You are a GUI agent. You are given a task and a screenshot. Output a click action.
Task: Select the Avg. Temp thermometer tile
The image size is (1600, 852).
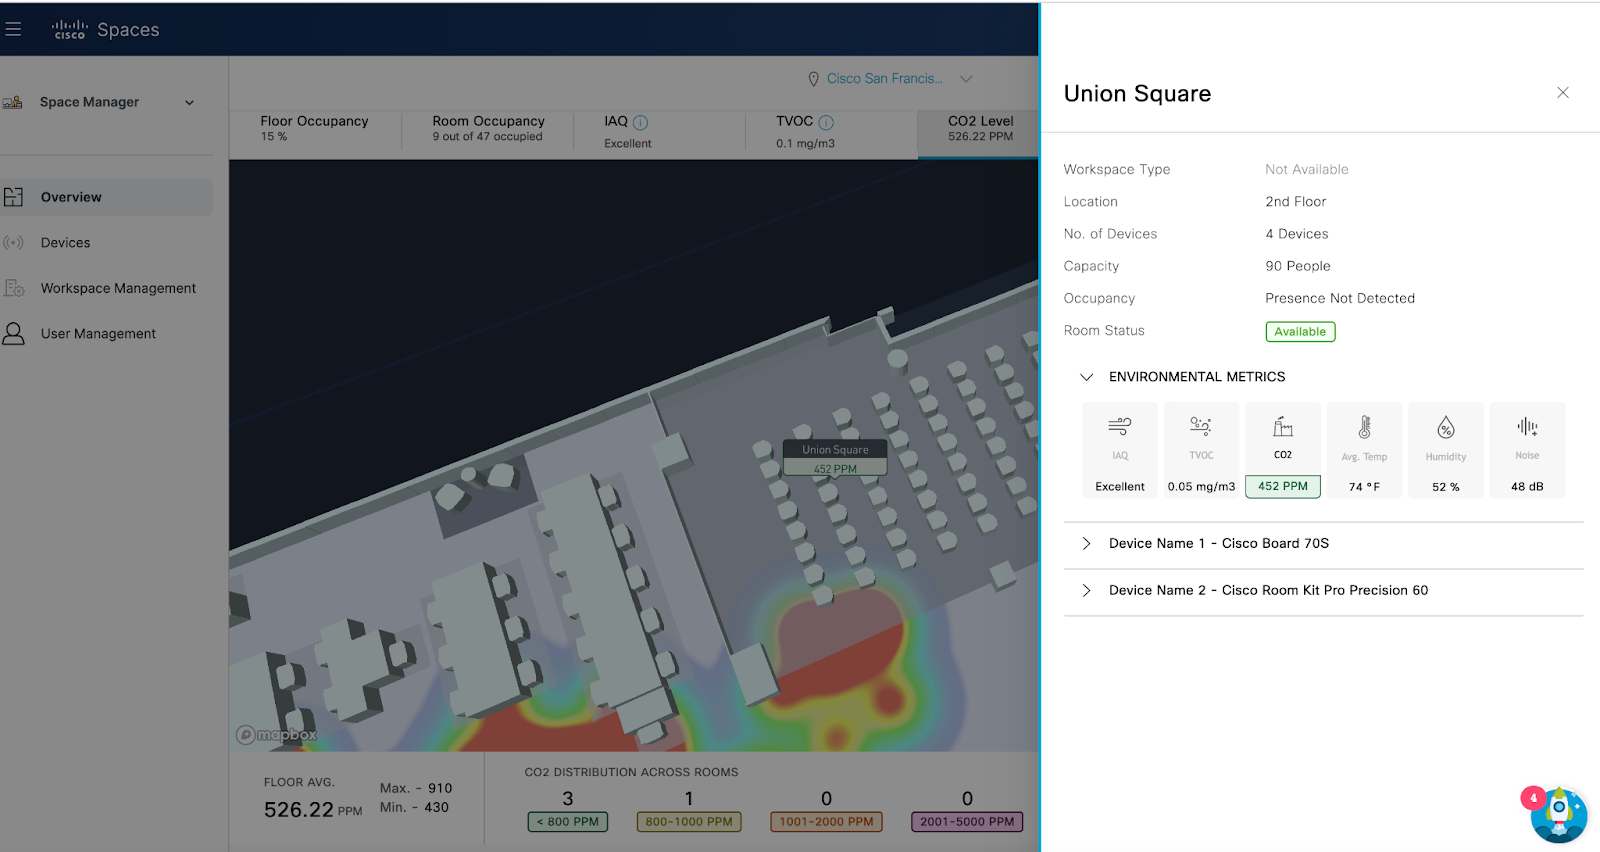coord(1364,451)
